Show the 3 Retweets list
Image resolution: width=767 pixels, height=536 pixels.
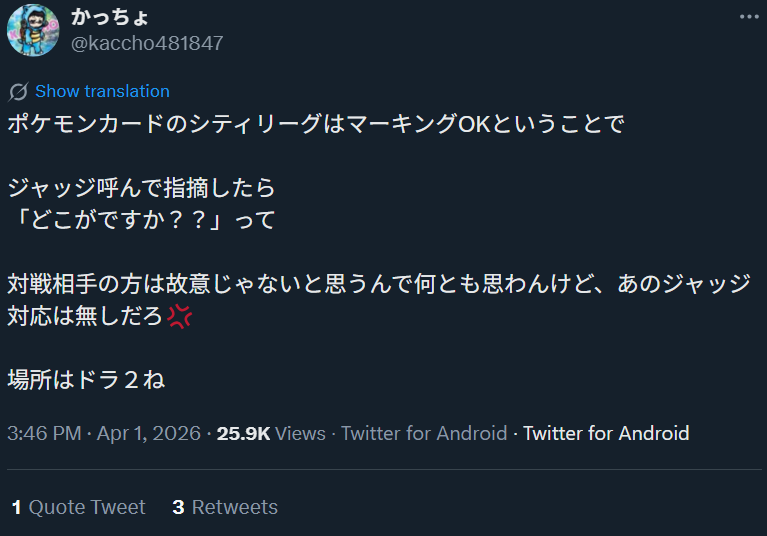click(225, 507)
